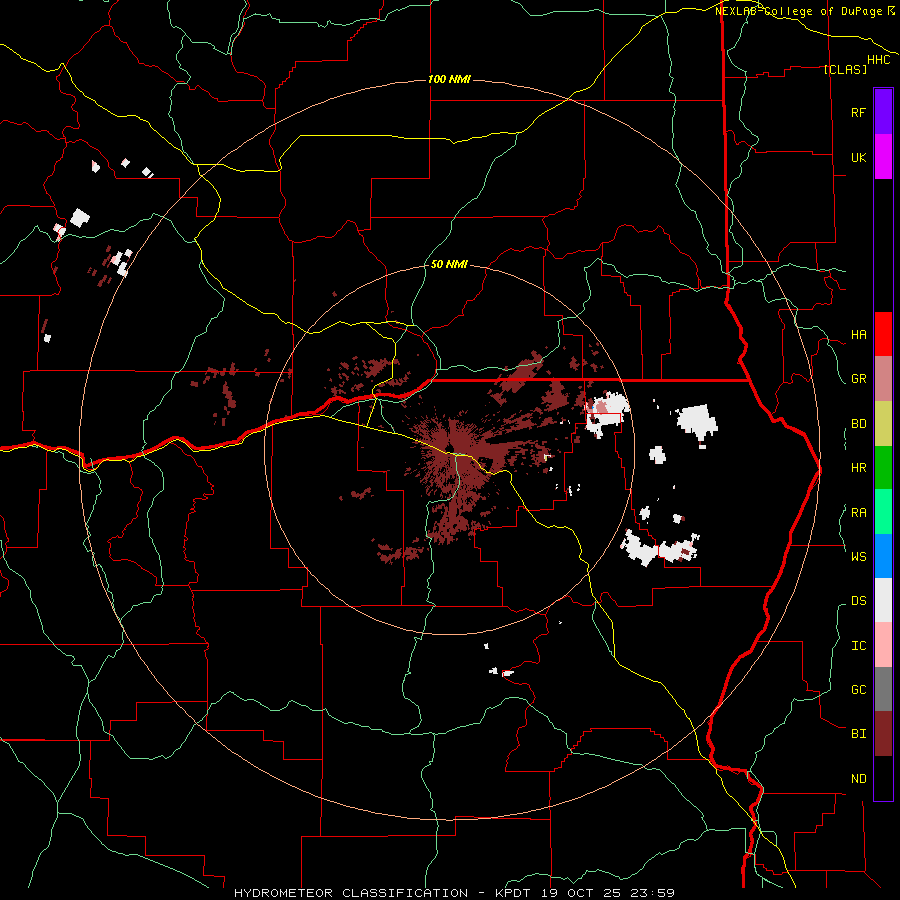Click the '100 NMI' range ring label
The height and width of the screenshot is (900, 900).
(x=449, y=79)
